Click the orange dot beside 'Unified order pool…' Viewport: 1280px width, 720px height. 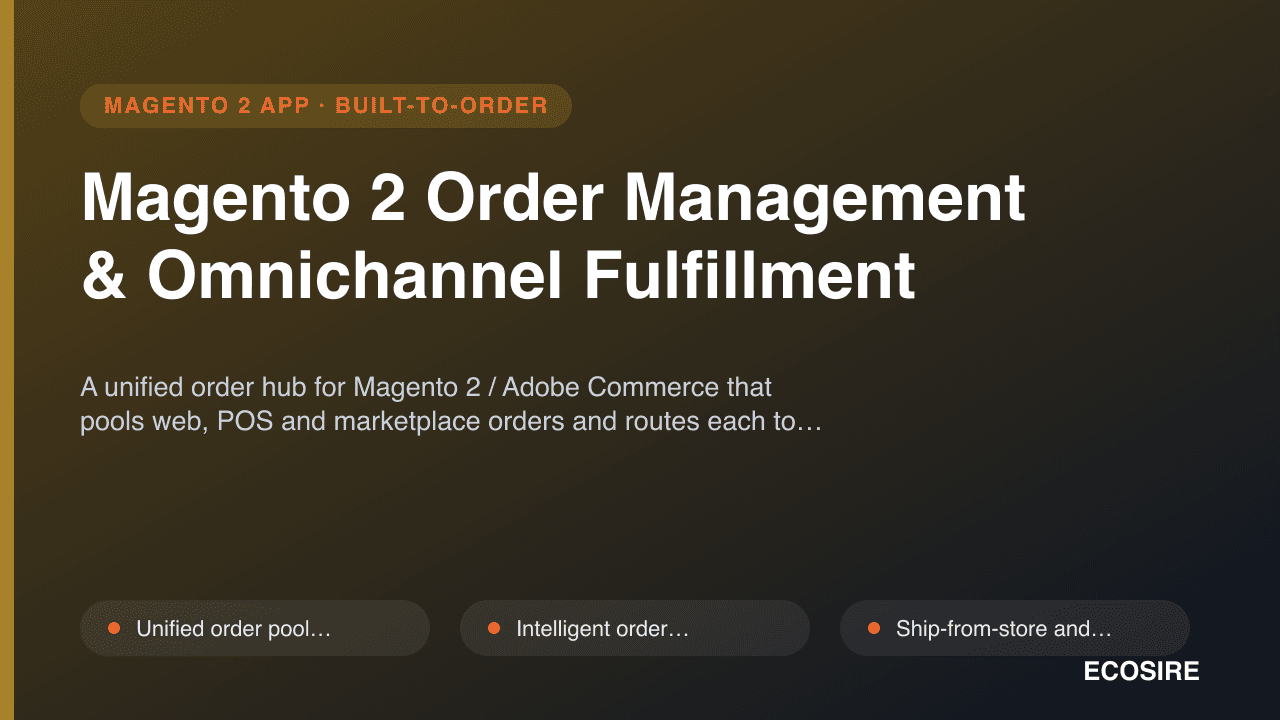click(114, 628)
